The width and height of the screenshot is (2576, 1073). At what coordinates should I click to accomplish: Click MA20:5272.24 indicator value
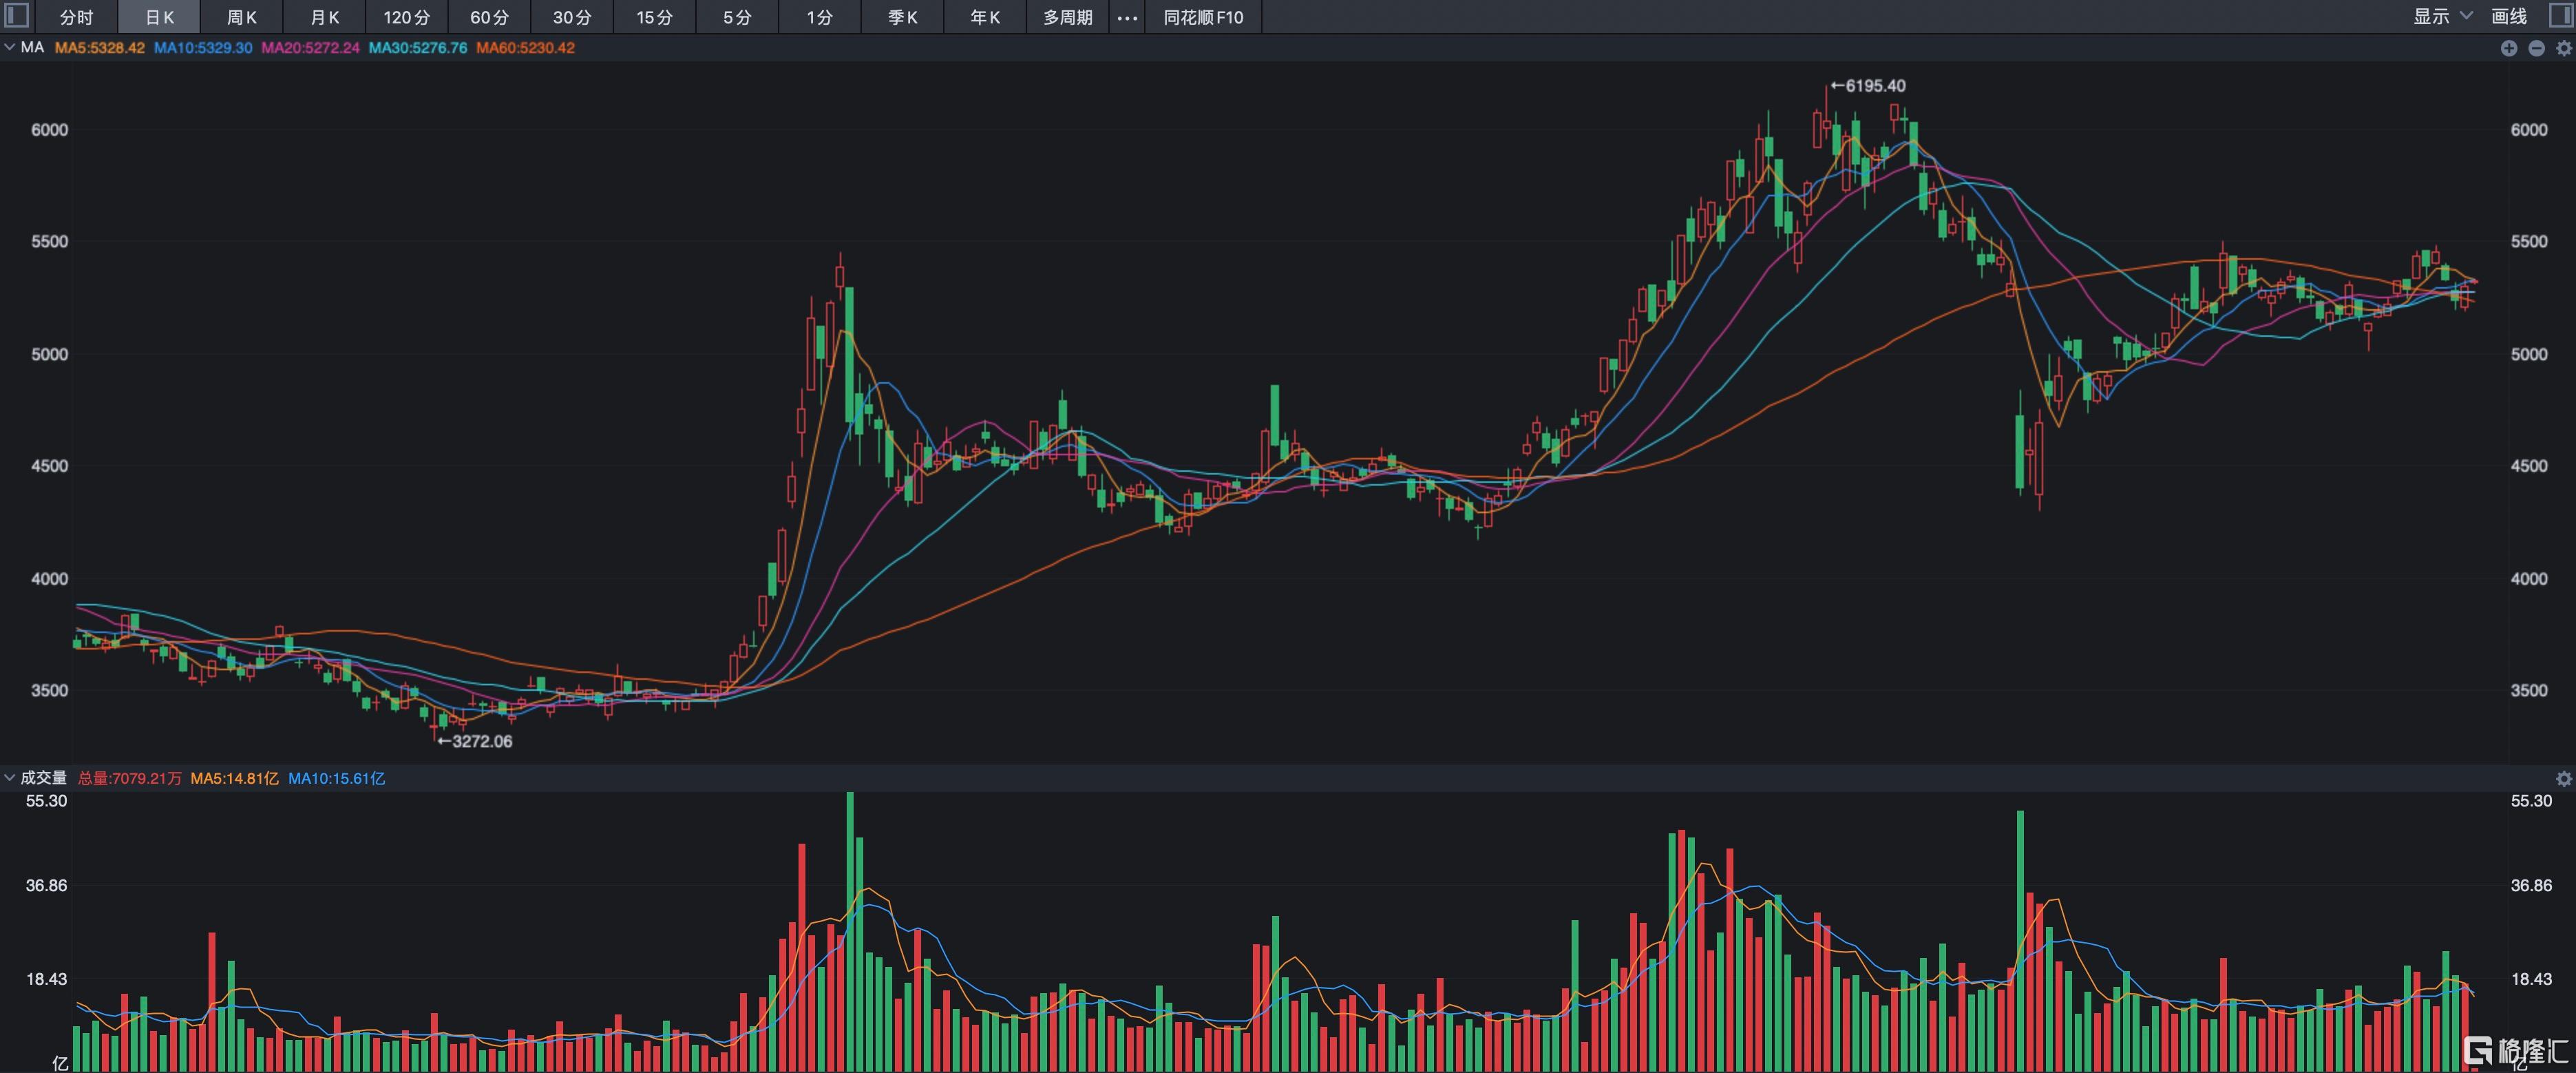pyautogui.click(x=310, y=48)
